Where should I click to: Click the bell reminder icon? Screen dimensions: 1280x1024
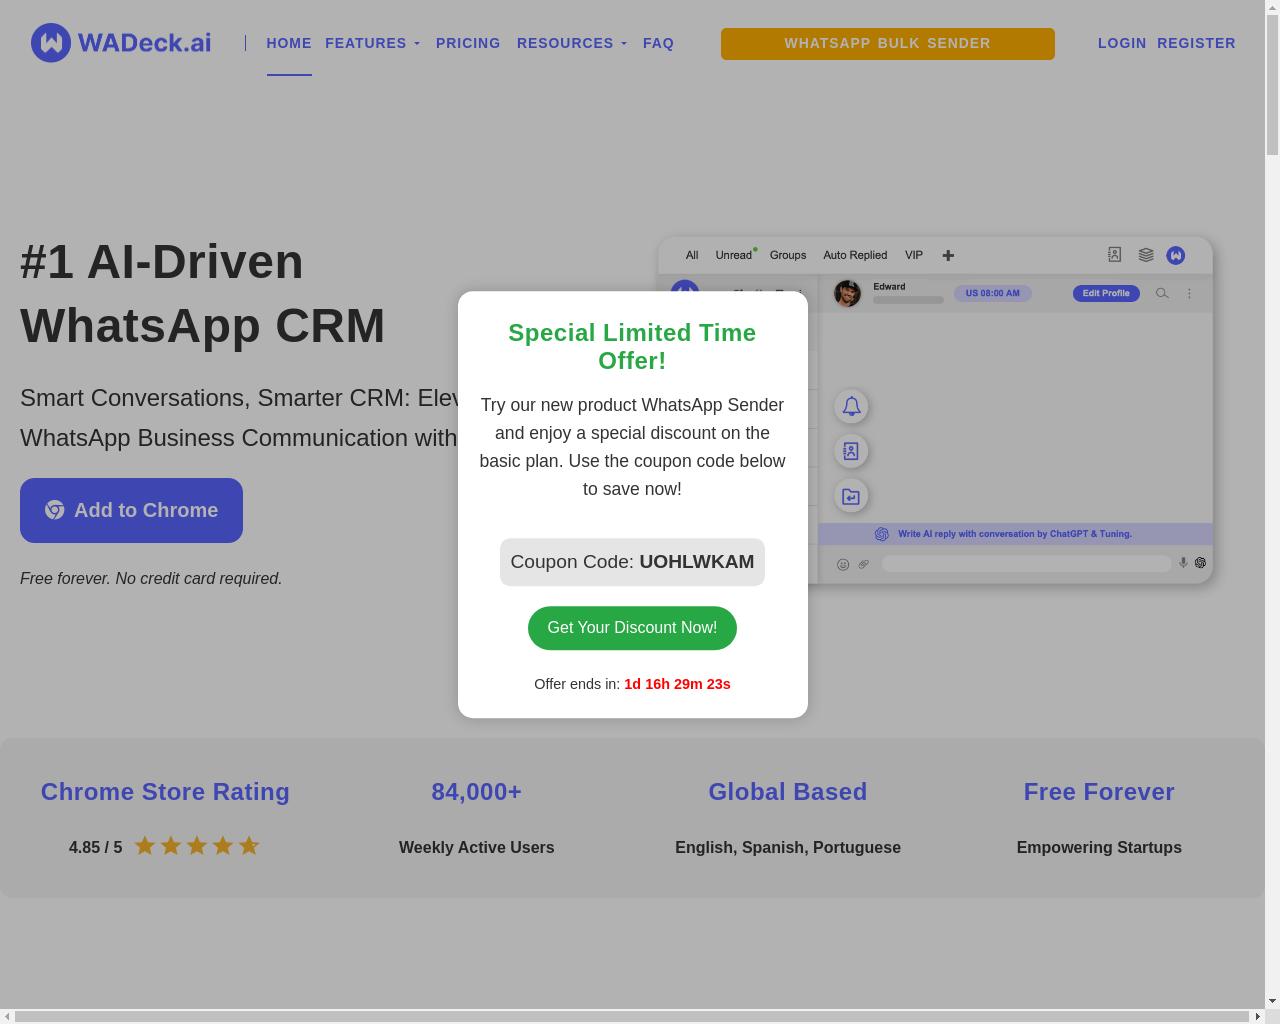coord(851,406)
